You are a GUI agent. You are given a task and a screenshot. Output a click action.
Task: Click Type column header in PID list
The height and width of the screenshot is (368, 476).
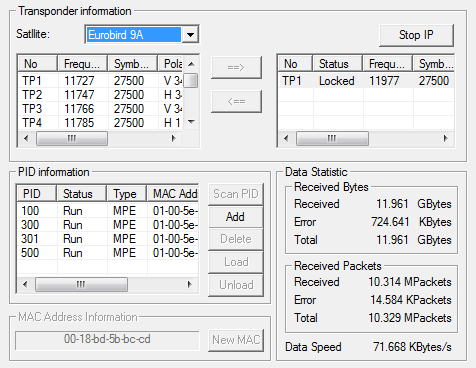click(x=127, y=193)
